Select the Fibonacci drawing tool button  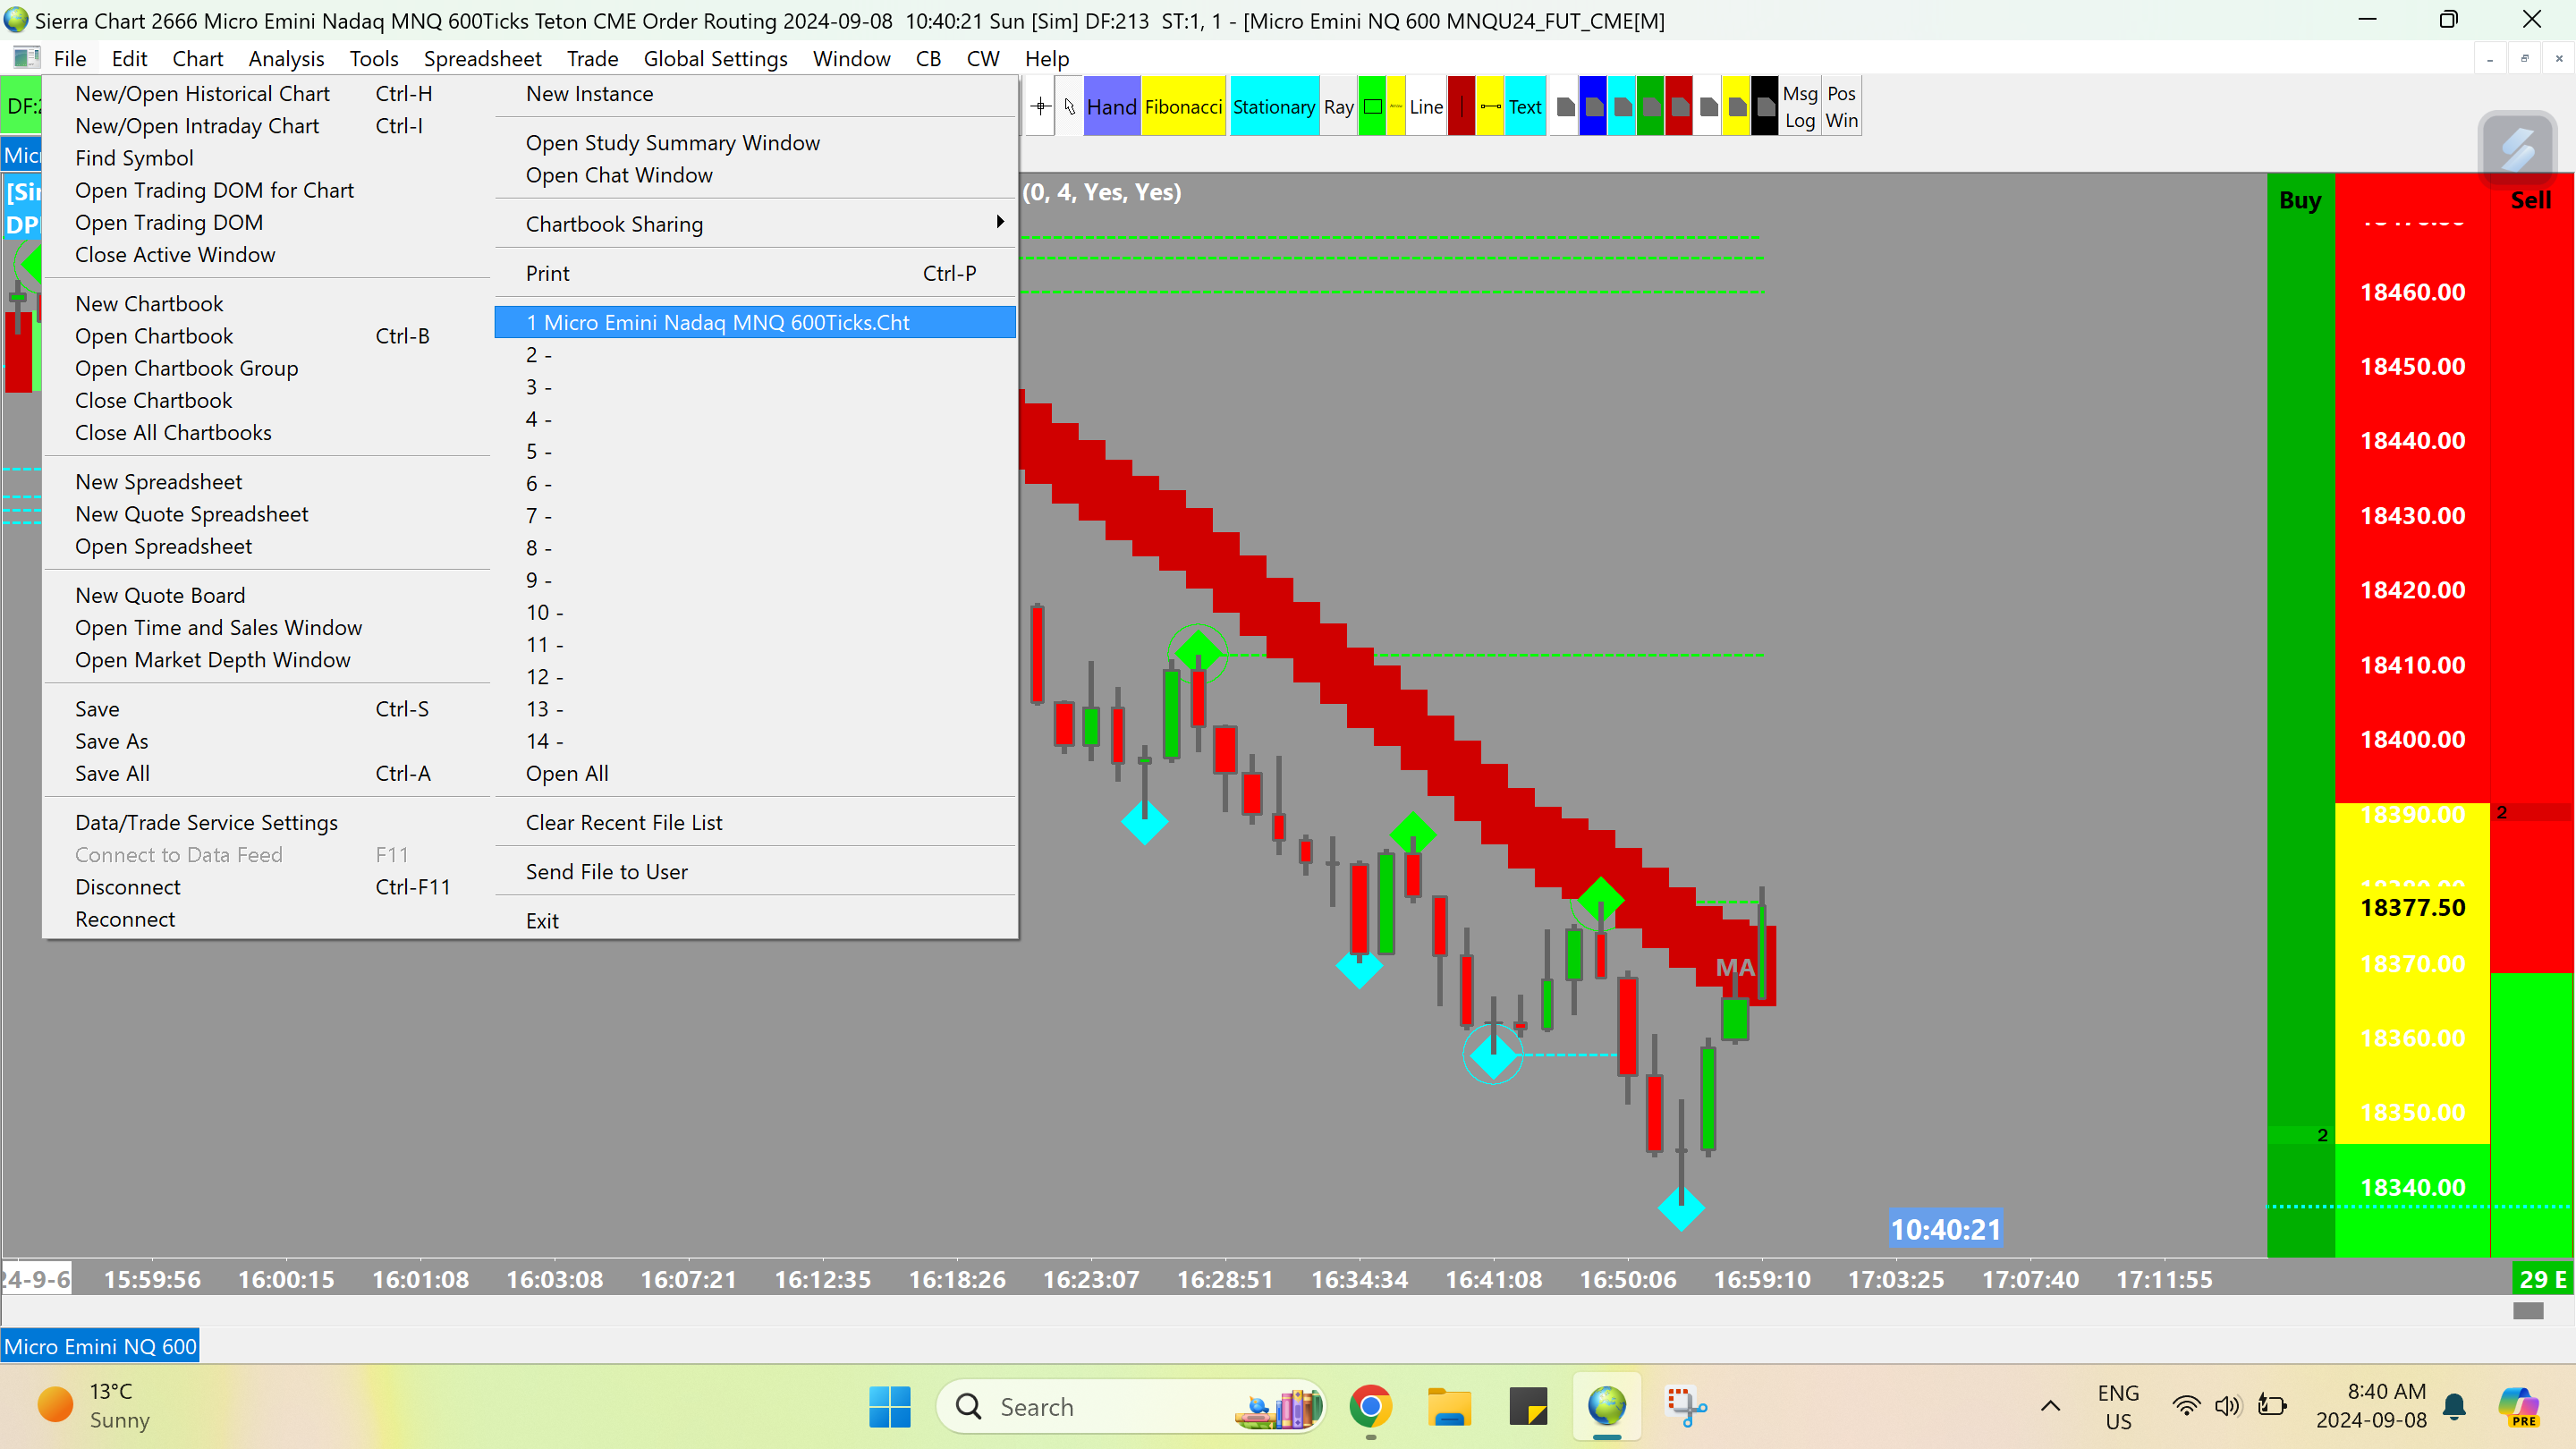point(1183,106)
